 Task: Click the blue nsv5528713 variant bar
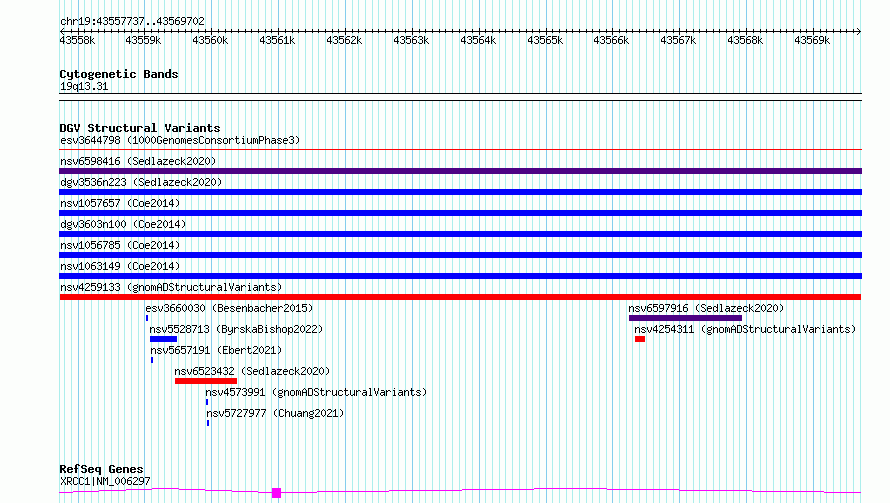click(163, 339)
